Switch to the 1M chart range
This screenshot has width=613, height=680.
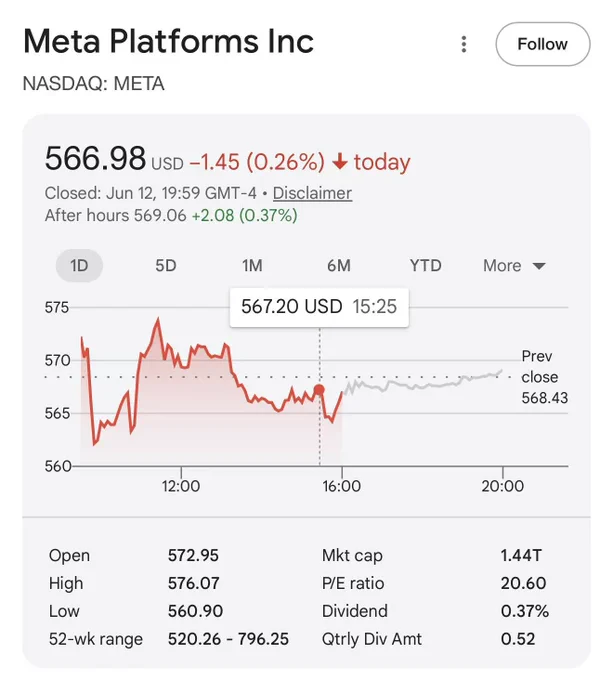coord(252,265)
